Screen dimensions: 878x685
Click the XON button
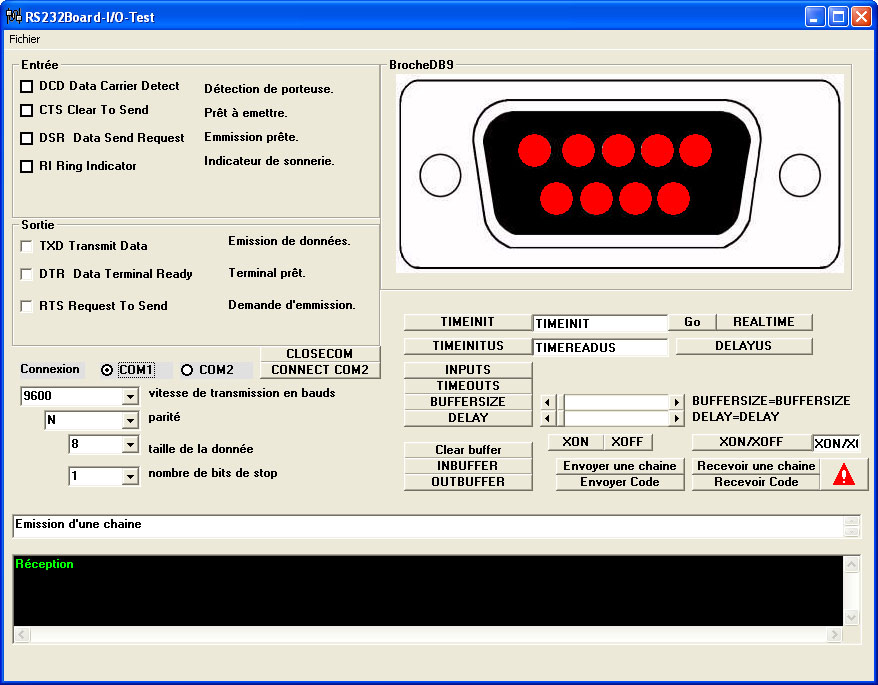[x=576, y=442]
